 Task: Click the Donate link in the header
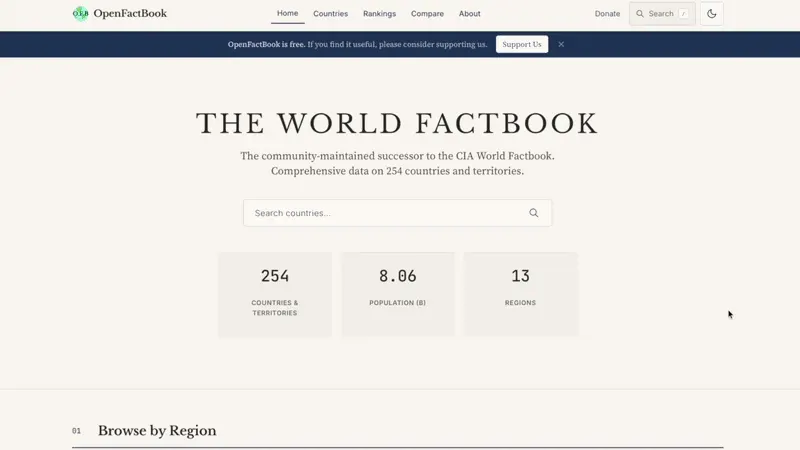[607, 14]
